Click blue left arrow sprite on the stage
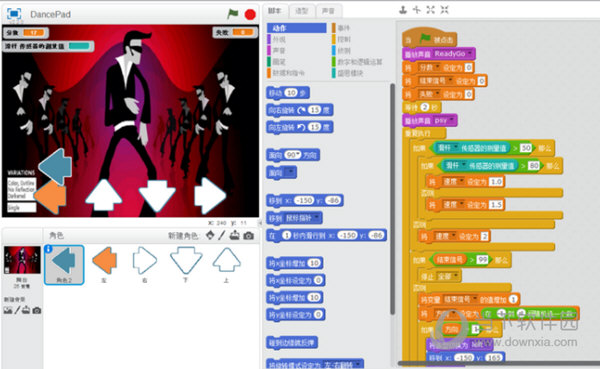This screenshot has width=600, height=369. pyautogui.click(x=55, y=167)
